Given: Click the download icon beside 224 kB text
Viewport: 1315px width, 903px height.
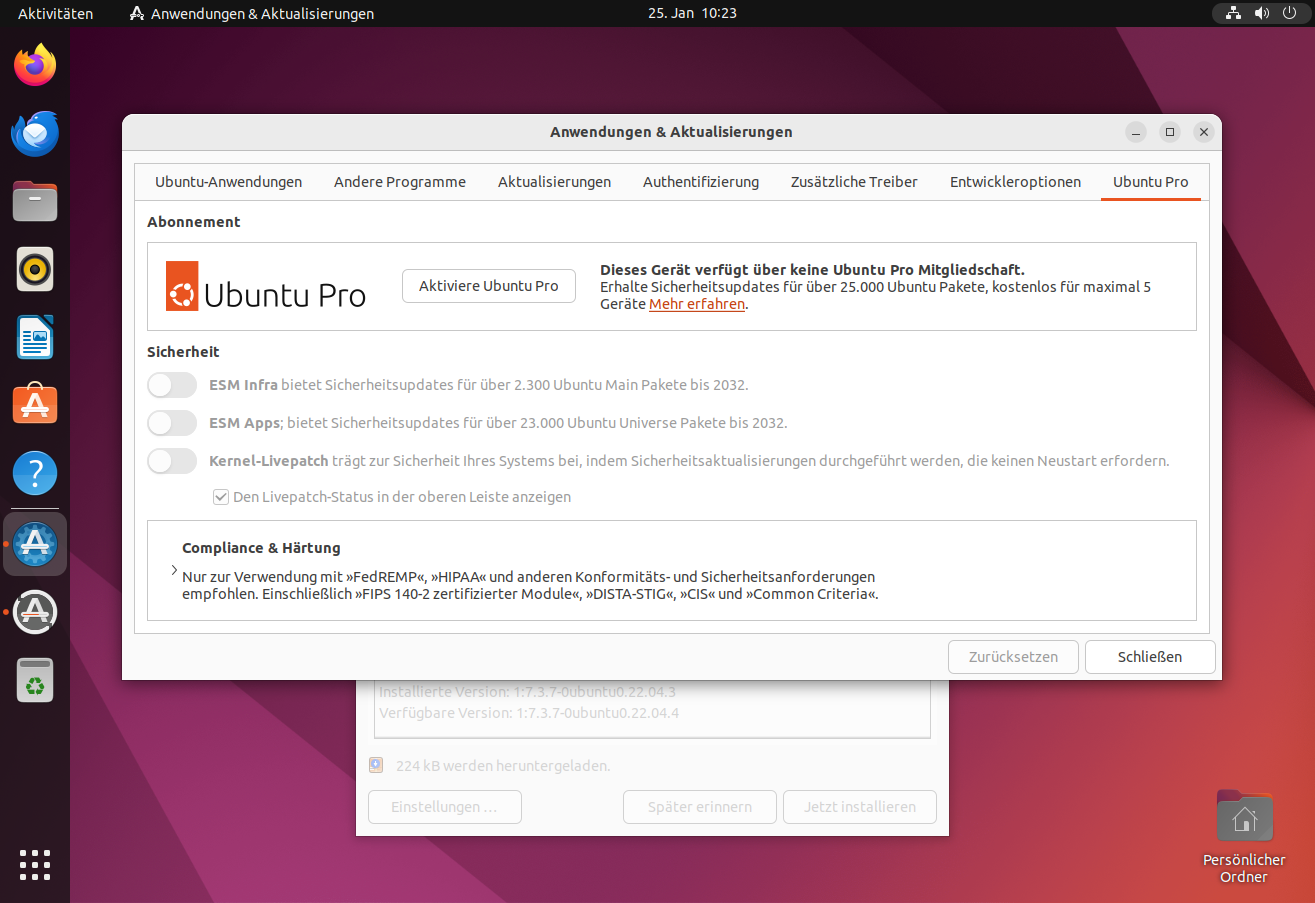Looking at the screenshot, I should point(376,765).
